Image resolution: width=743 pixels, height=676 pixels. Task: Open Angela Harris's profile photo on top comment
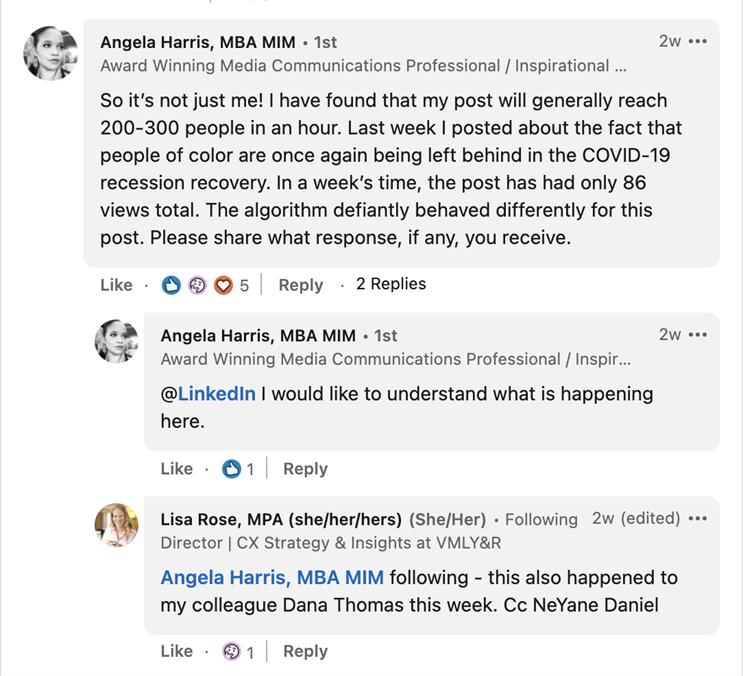coord(51,54)
